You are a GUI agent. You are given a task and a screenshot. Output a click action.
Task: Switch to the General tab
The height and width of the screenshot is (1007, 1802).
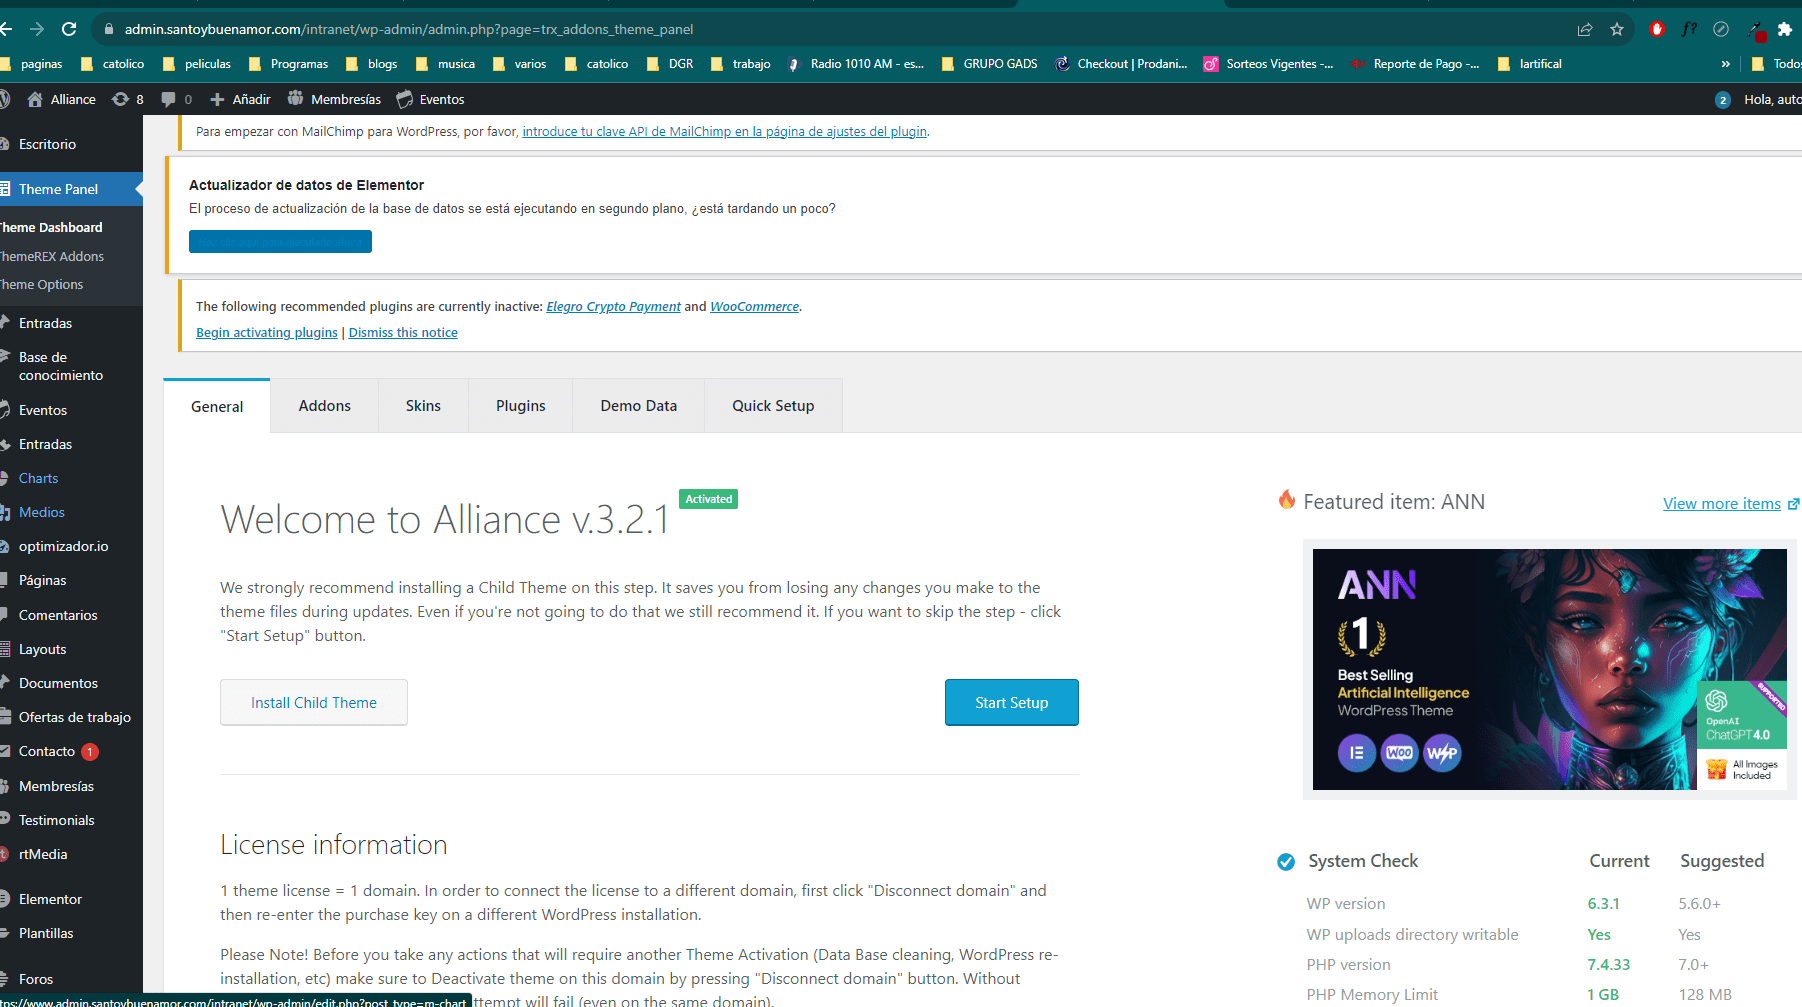(217, 406)
